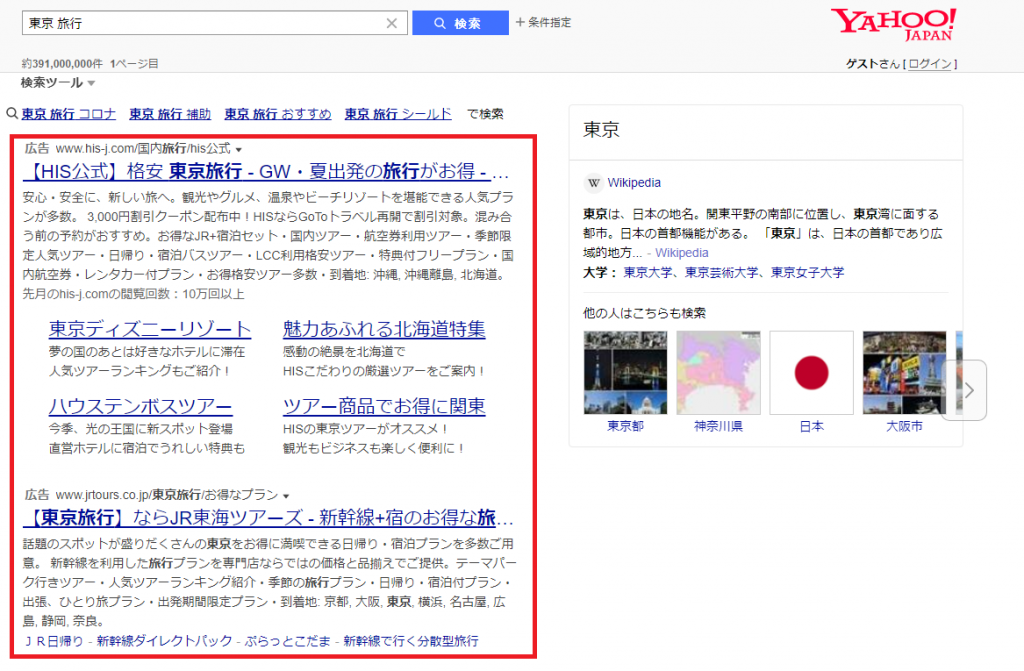Open the his-j.com ad URL dropdown arrow
This screenshot has height=671, width=1024.
coord(239,150)
